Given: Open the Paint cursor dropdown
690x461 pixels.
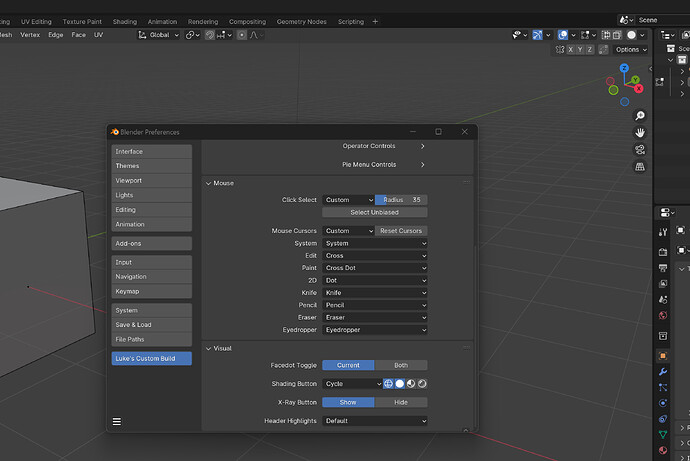Looking at the screenshot, I should (374, 268).
